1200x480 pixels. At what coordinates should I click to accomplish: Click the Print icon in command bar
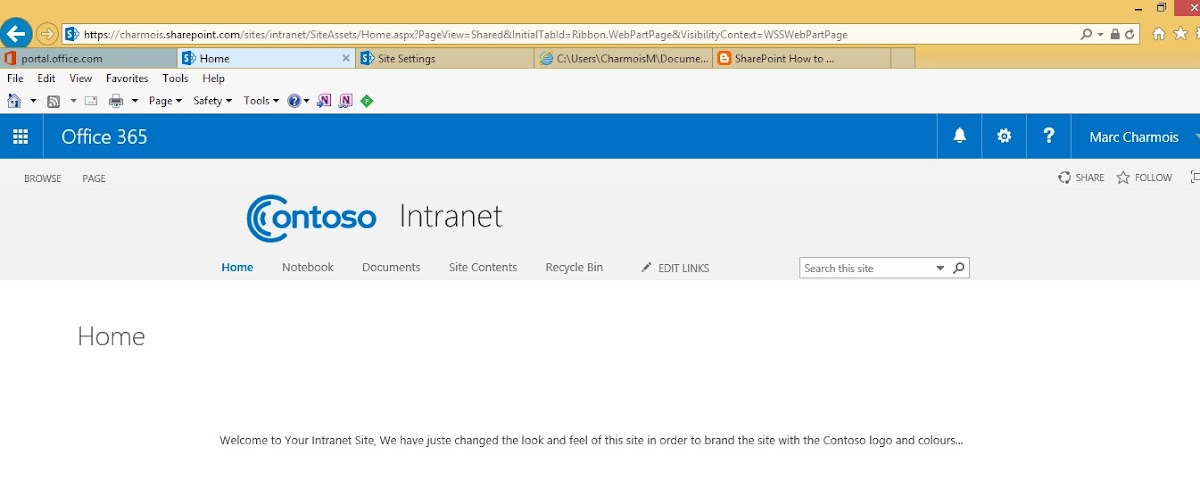pyautogui.click(x=116, y=101)
